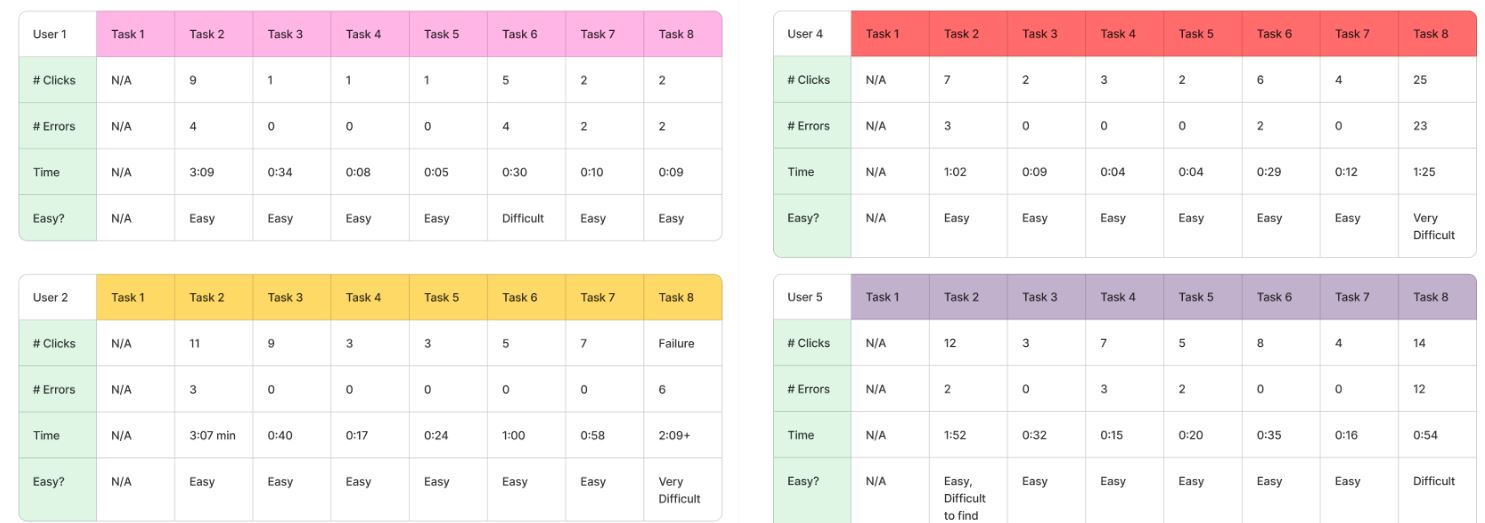The image size is (1485, 523).
Task: Select the '3:07 min' time cell
Action: coord(212,435)
